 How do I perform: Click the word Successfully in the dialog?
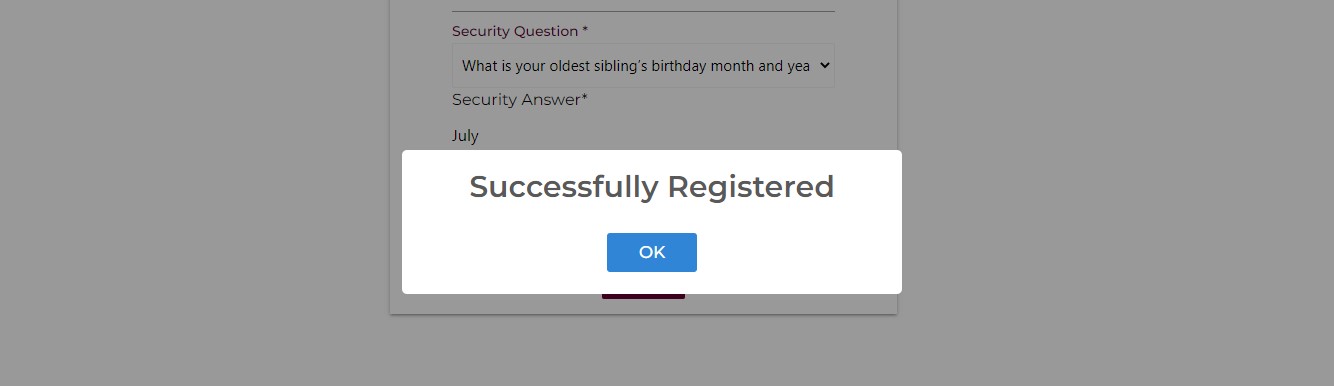point(563,187)
